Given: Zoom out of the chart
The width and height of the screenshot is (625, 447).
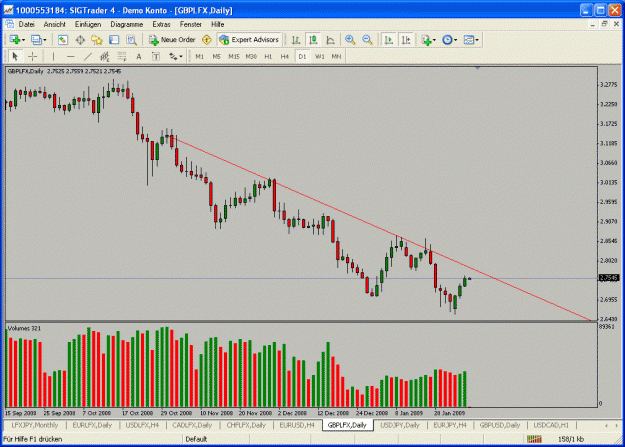Looking at the screenshot, I should tap(367, 40).
